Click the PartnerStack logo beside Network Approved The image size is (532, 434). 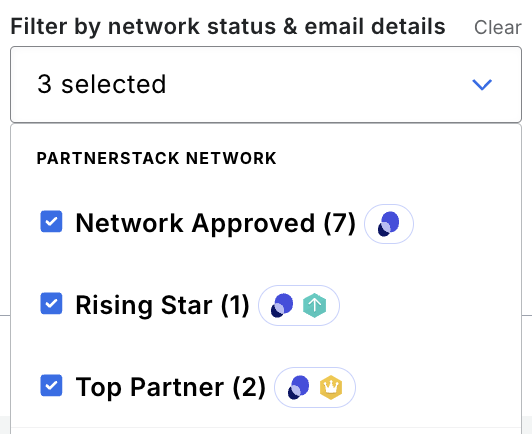tap(388, 224)
